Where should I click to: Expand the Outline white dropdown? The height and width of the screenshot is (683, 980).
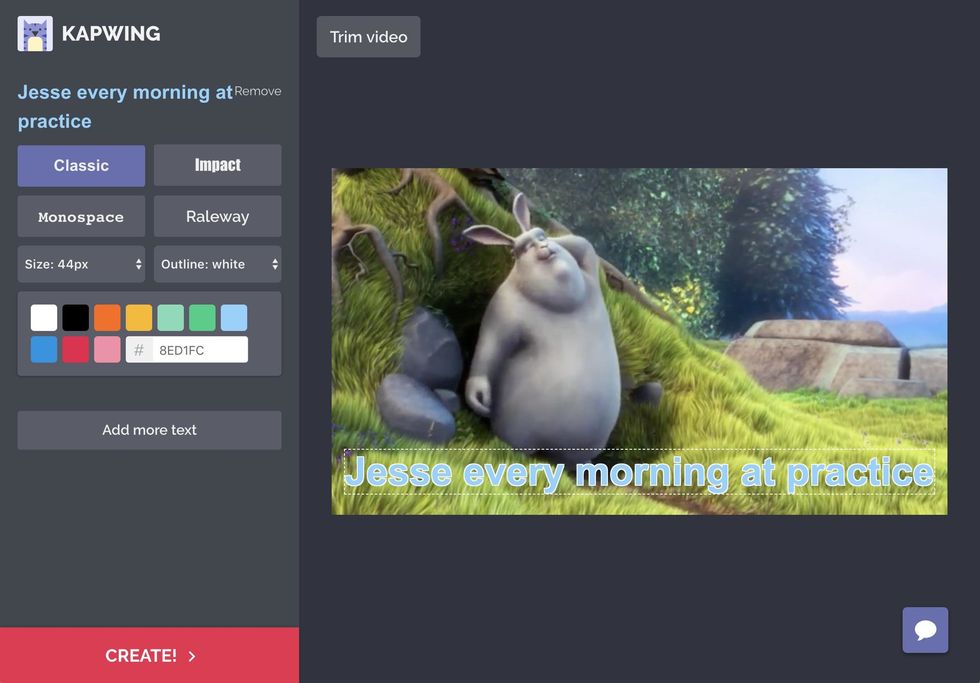(217, 264)
